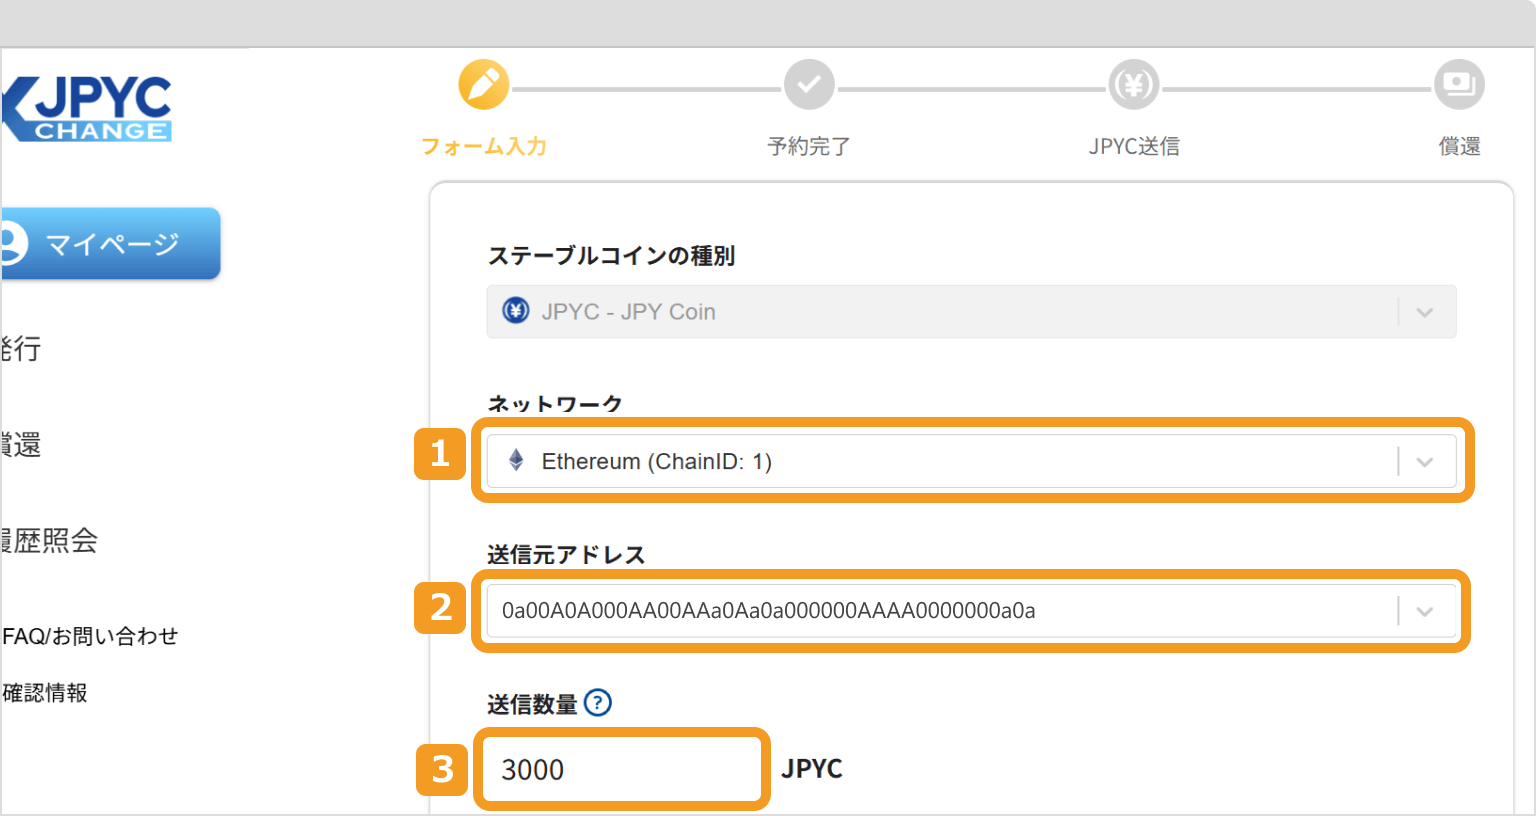
Task: Click the マイページ button
Action: click(x=110, y=243)
